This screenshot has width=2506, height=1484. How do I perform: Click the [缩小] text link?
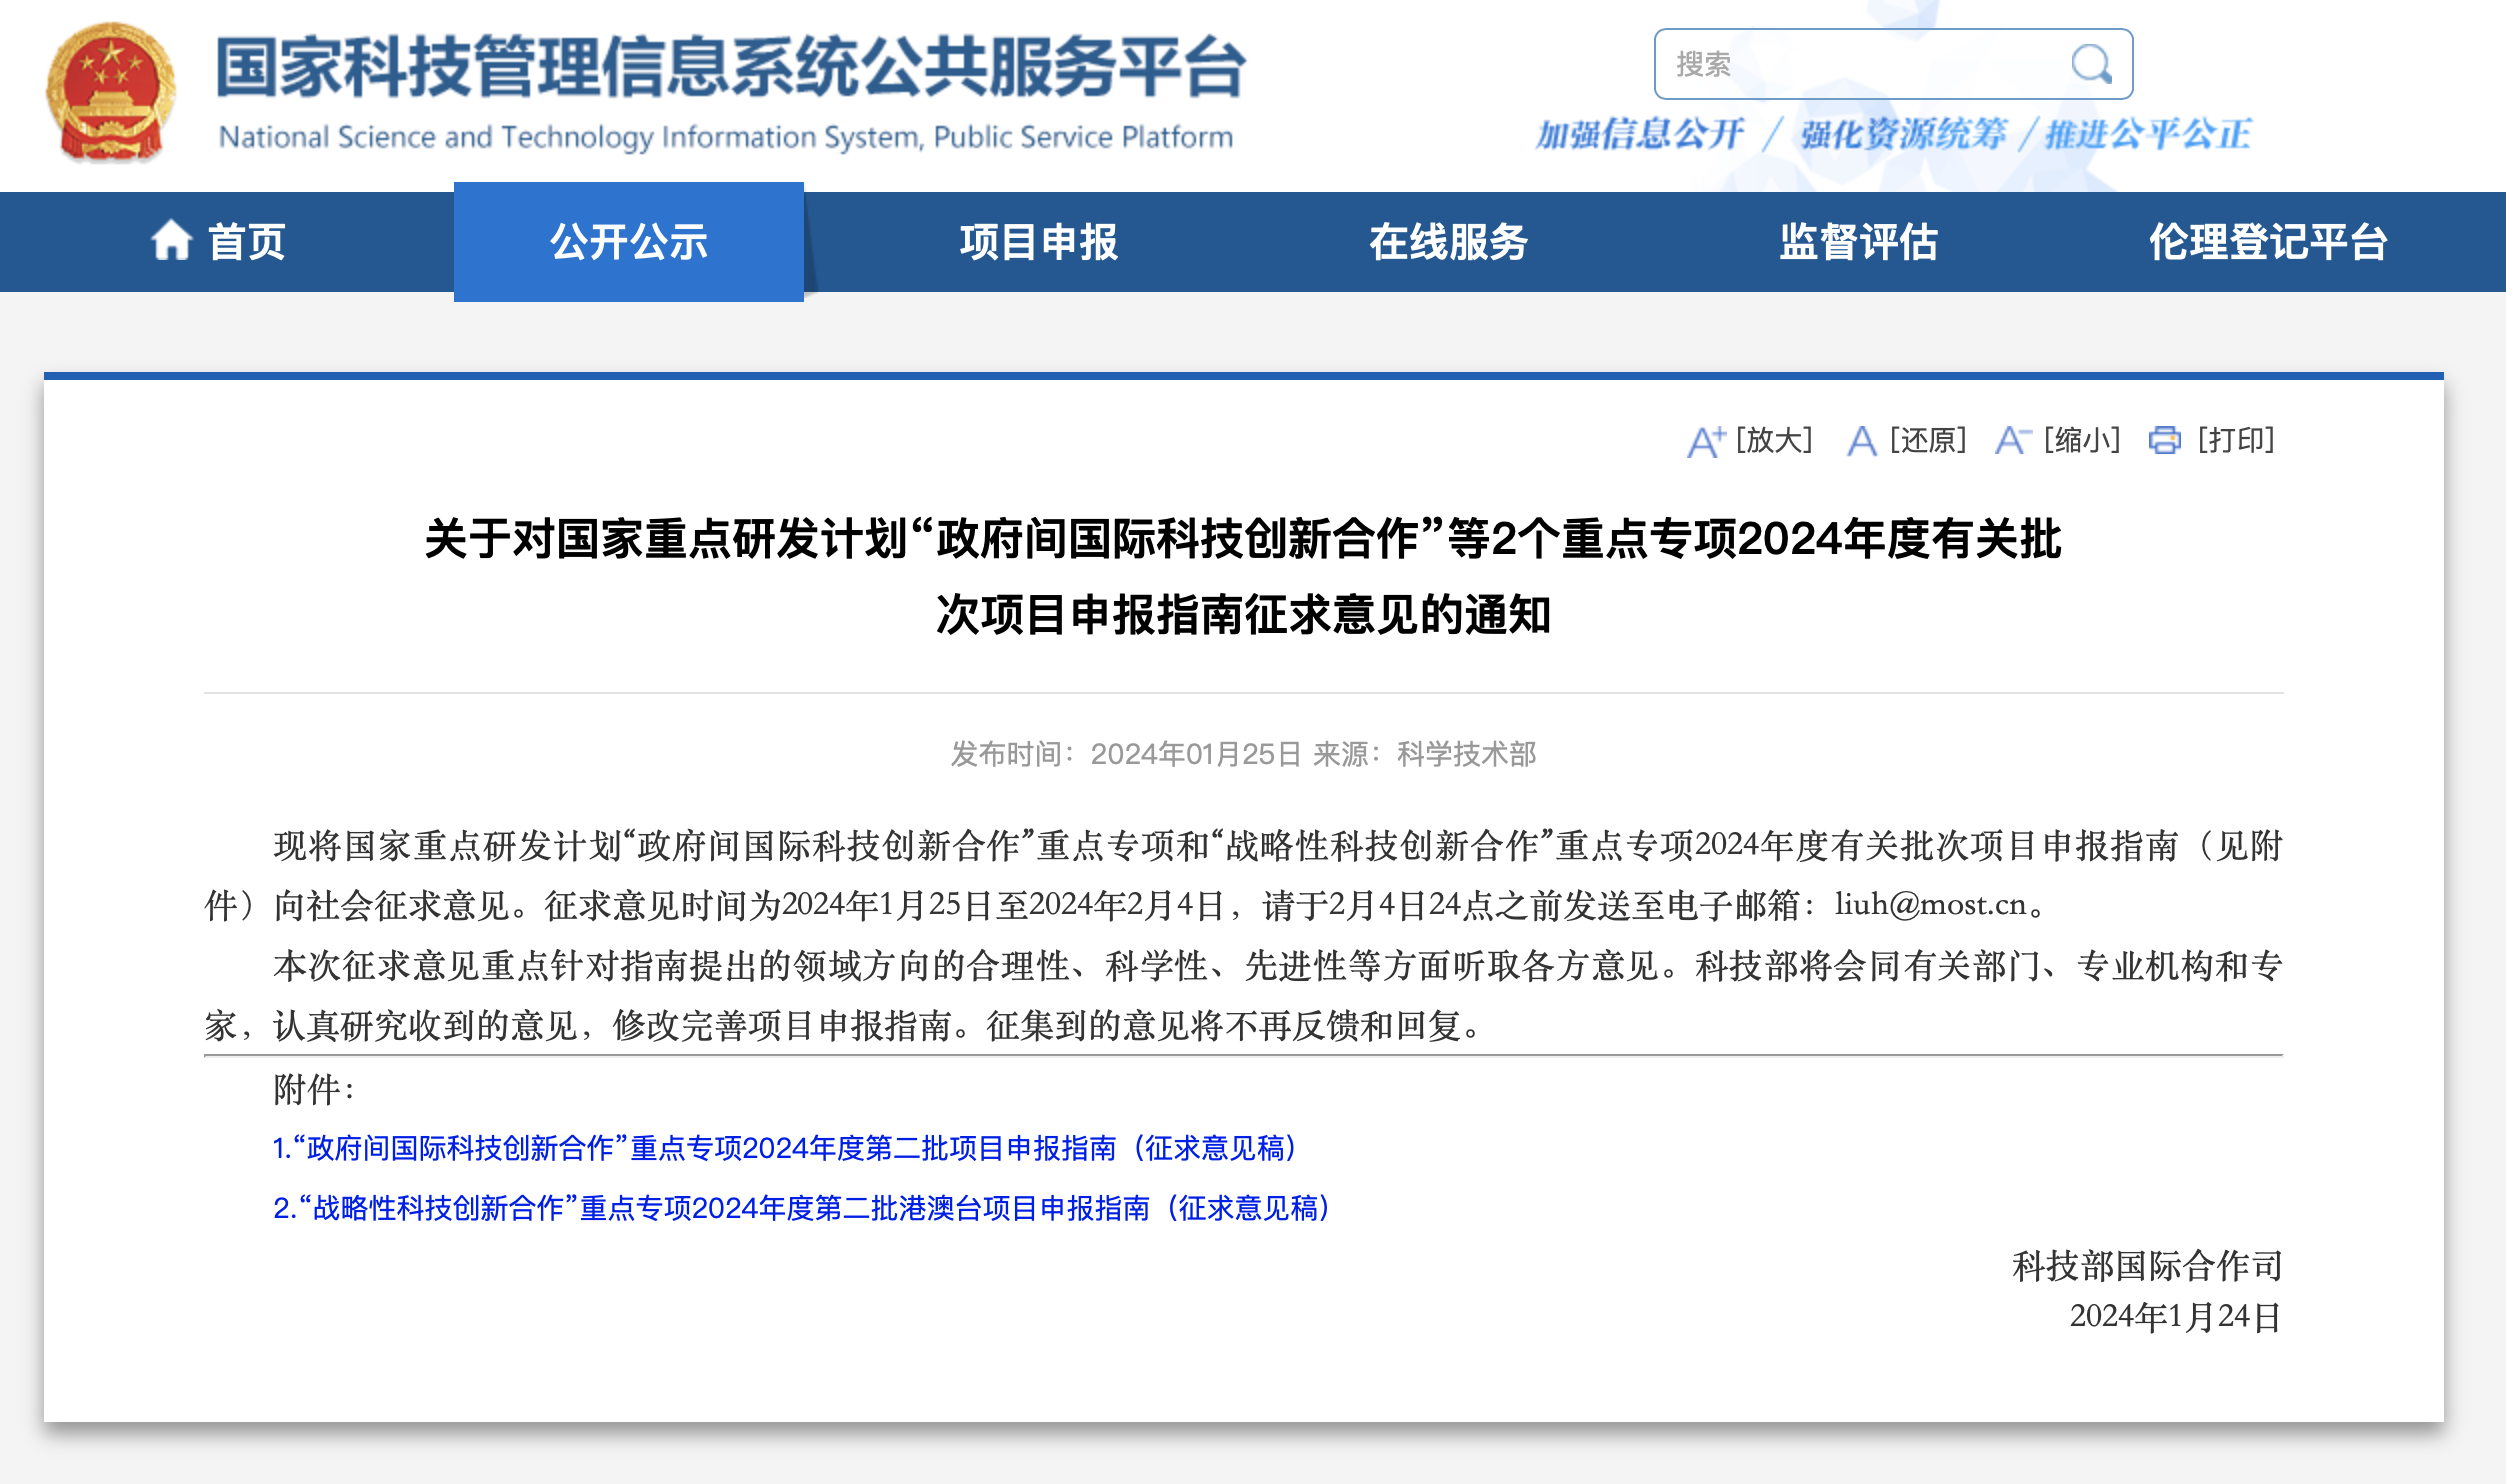[2082, 440]
